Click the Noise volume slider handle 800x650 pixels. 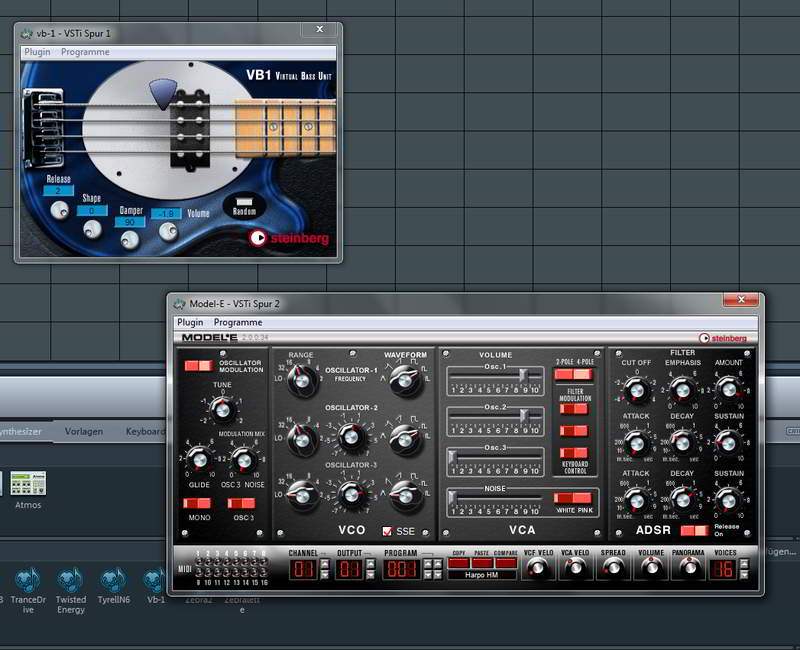(x=452, y=497)
